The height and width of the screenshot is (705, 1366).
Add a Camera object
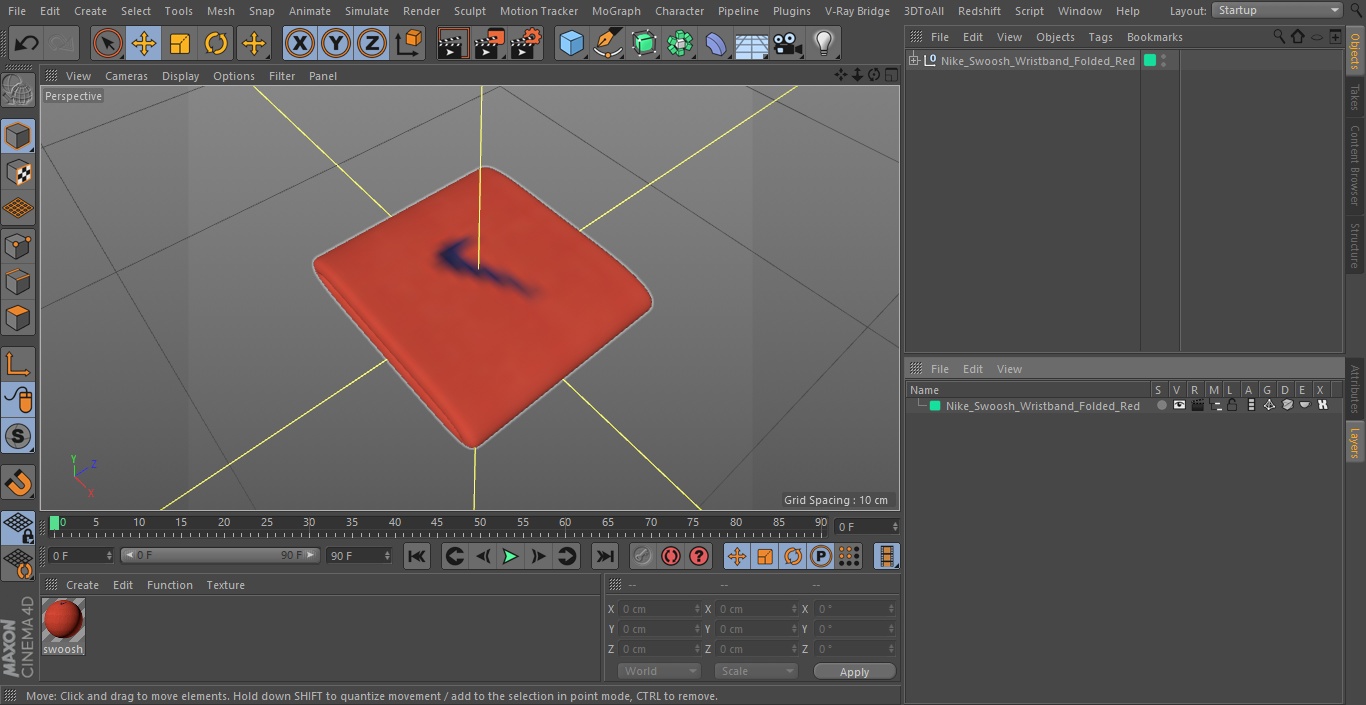(788, 44)
